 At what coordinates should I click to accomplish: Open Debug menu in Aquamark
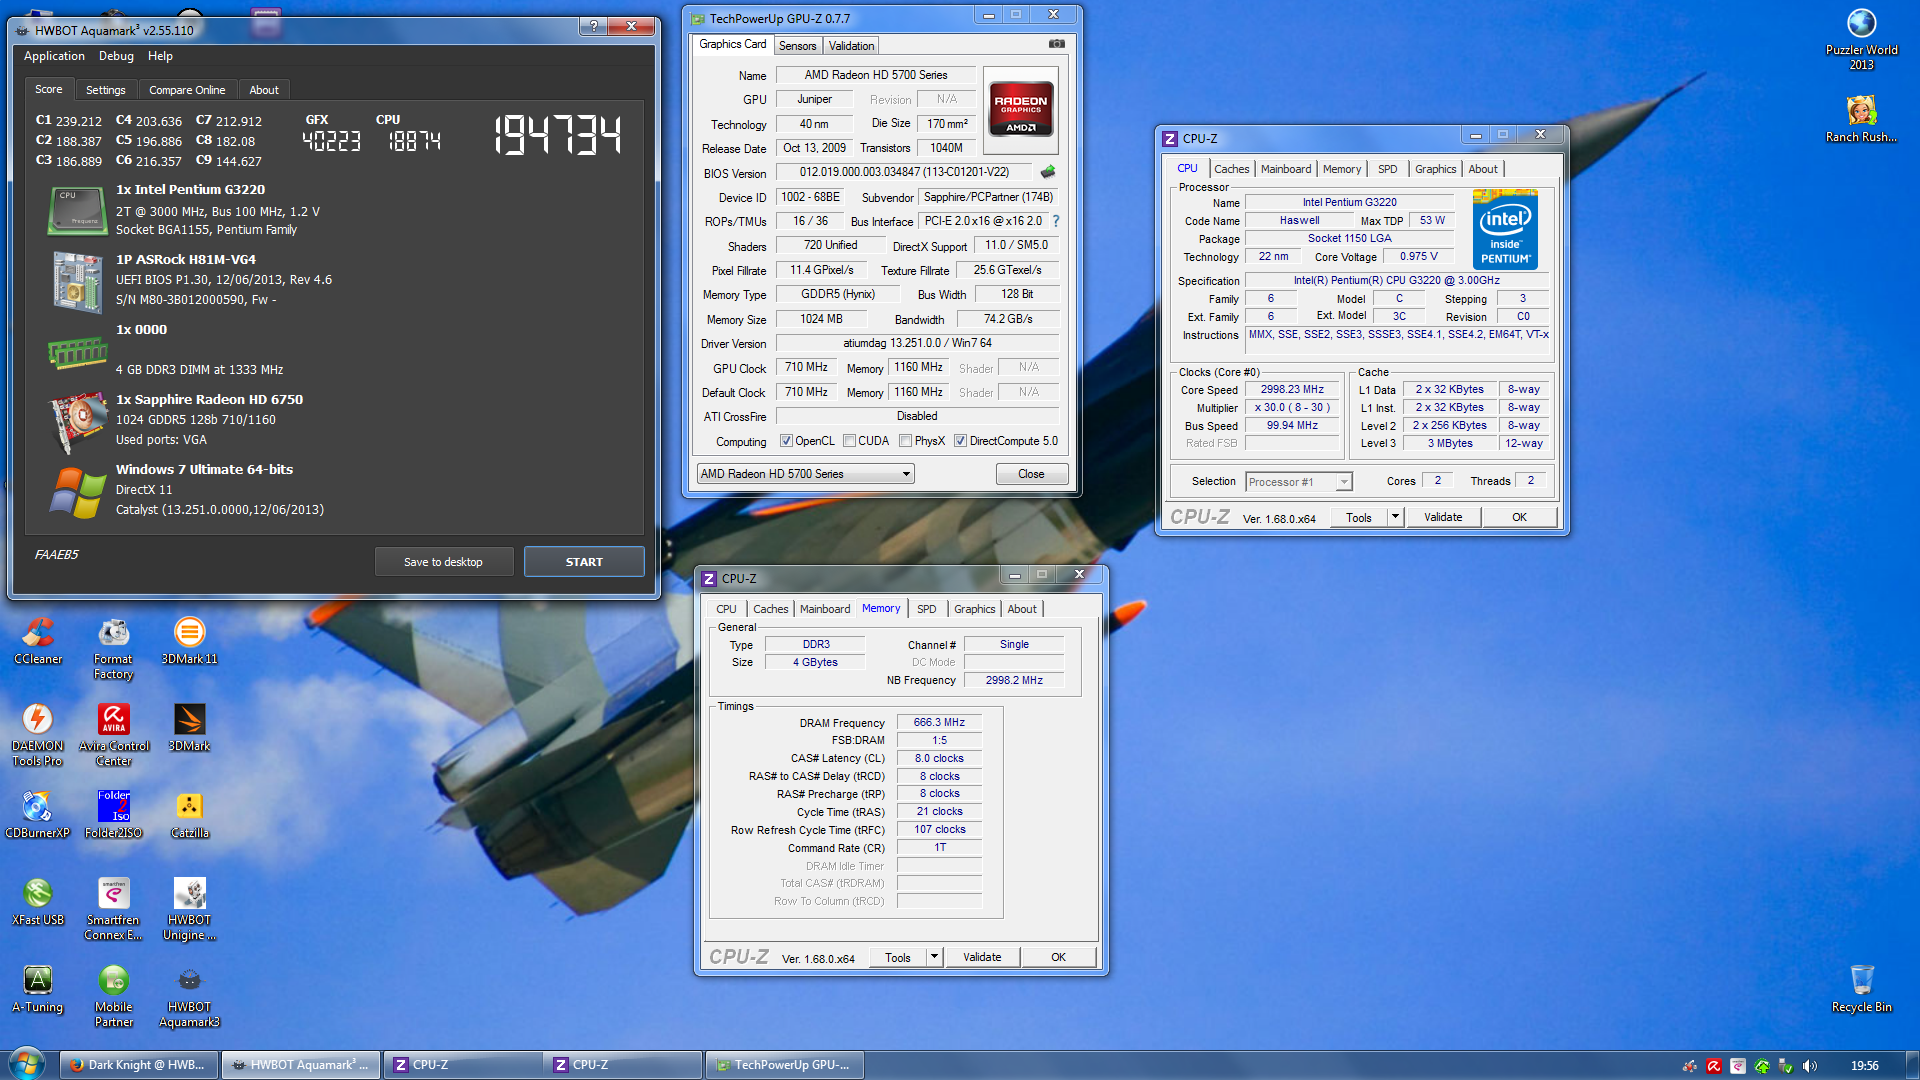click(116, 56)
